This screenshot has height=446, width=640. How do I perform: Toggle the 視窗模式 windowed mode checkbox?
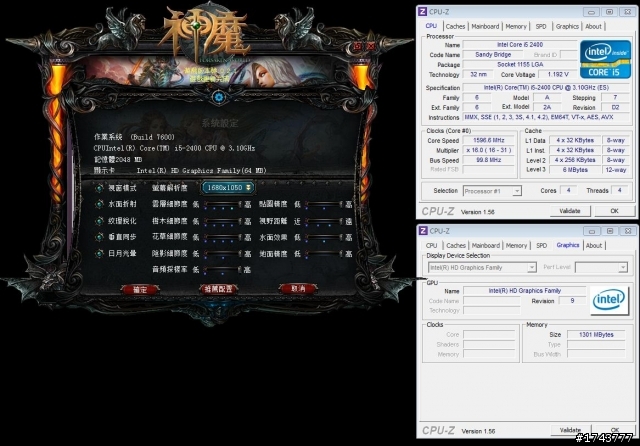[99, 188]
